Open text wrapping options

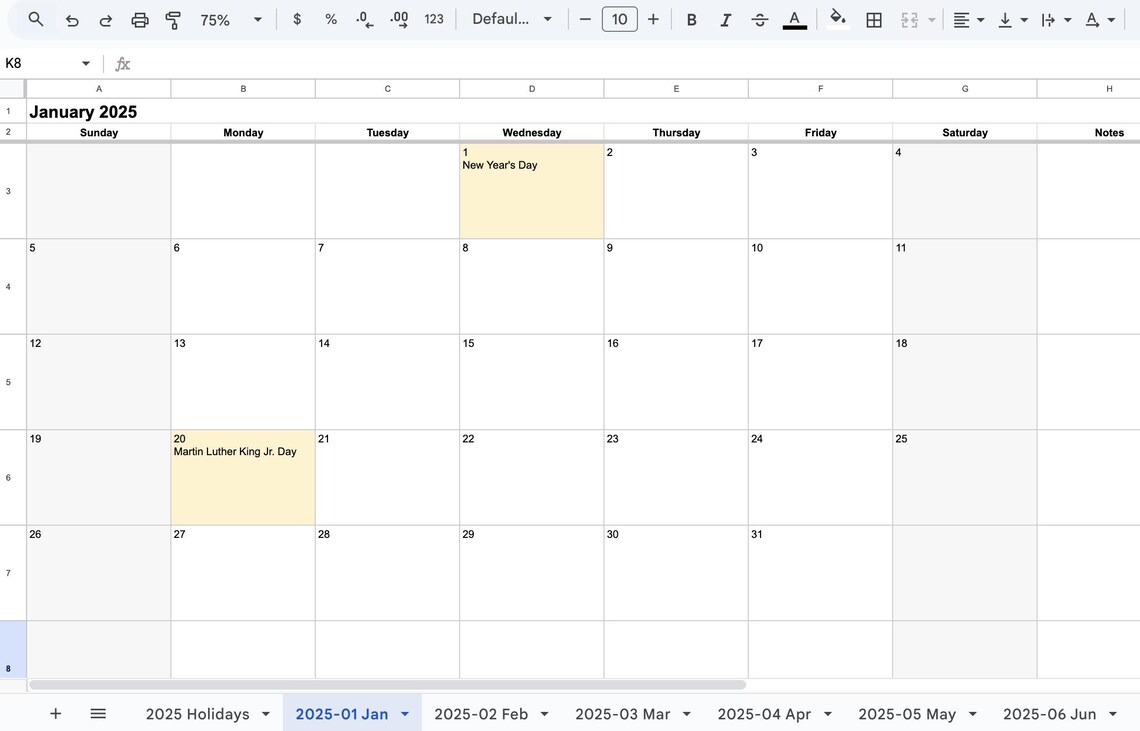click(x=1056, y=20)
